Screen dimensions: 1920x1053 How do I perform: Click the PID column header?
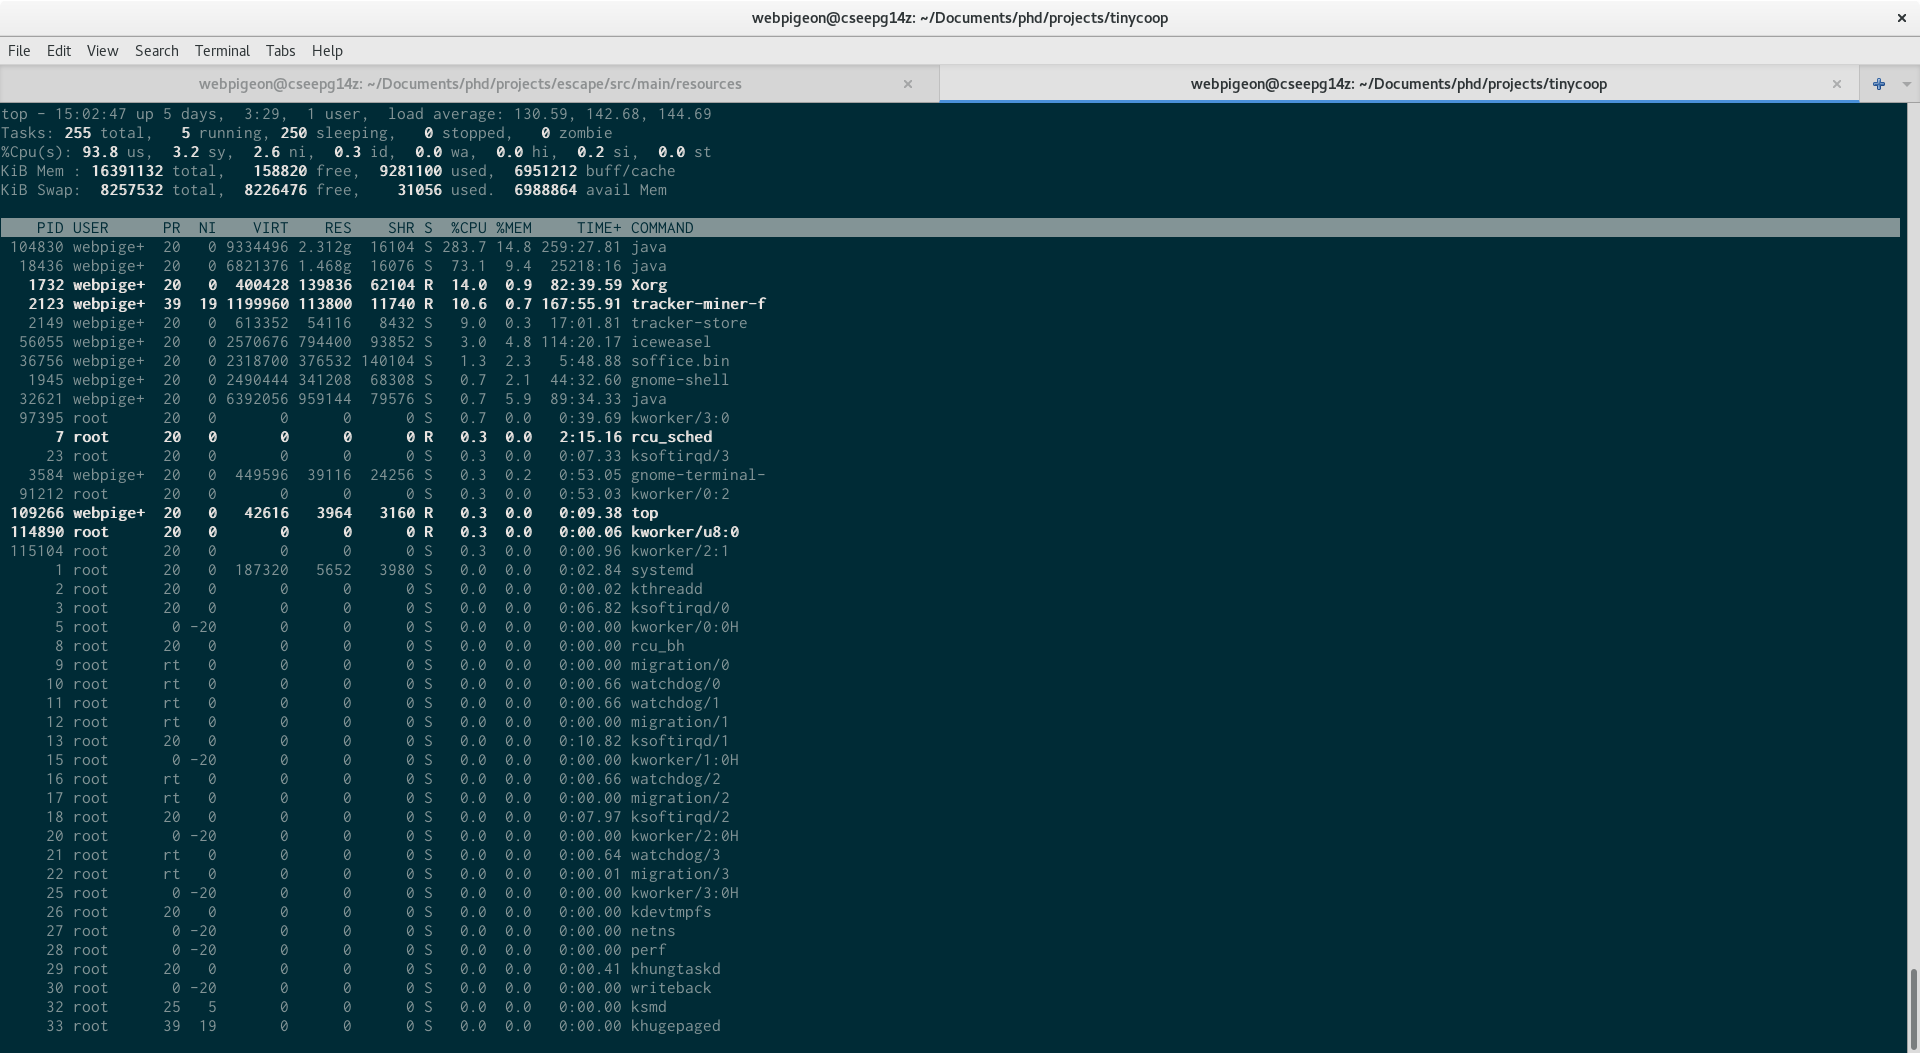pos(50,228)
